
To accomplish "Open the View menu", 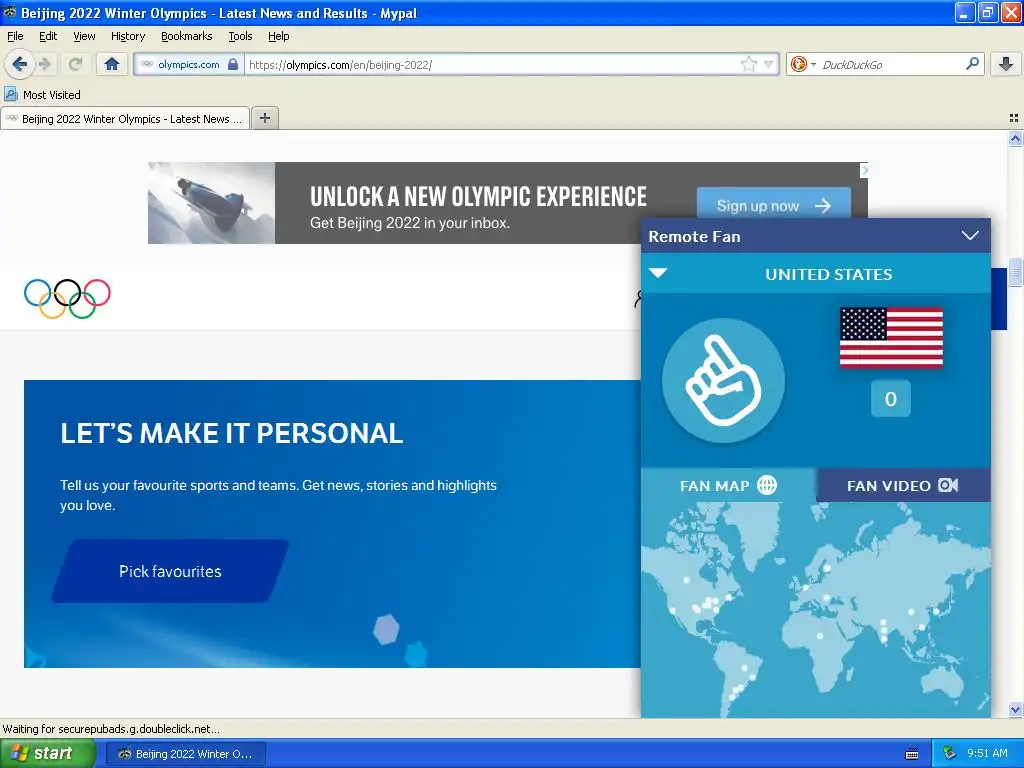I will [x=84, y=36].
